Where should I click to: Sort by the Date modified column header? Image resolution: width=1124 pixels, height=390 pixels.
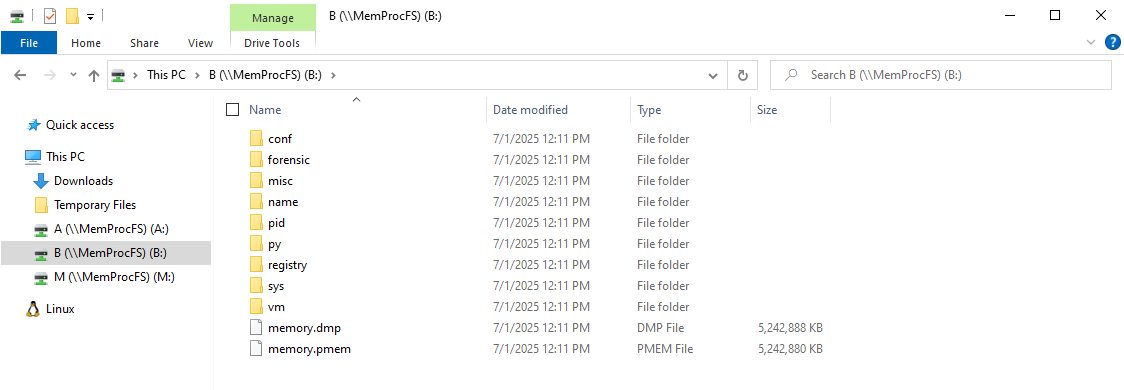coord(530,110)
